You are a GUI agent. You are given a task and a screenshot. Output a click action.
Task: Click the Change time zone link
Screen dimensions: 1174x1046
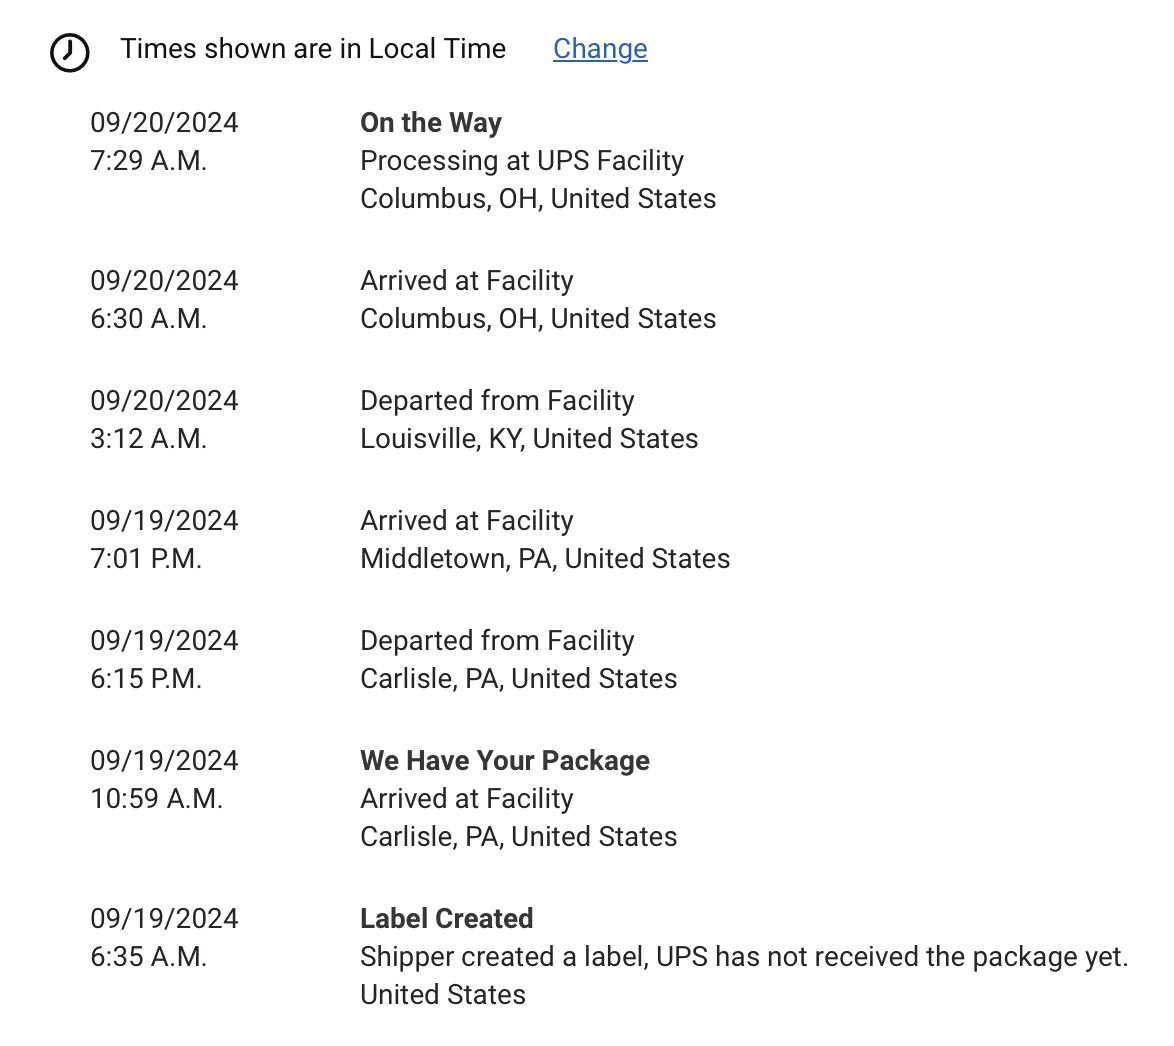[x=600, y=49]
